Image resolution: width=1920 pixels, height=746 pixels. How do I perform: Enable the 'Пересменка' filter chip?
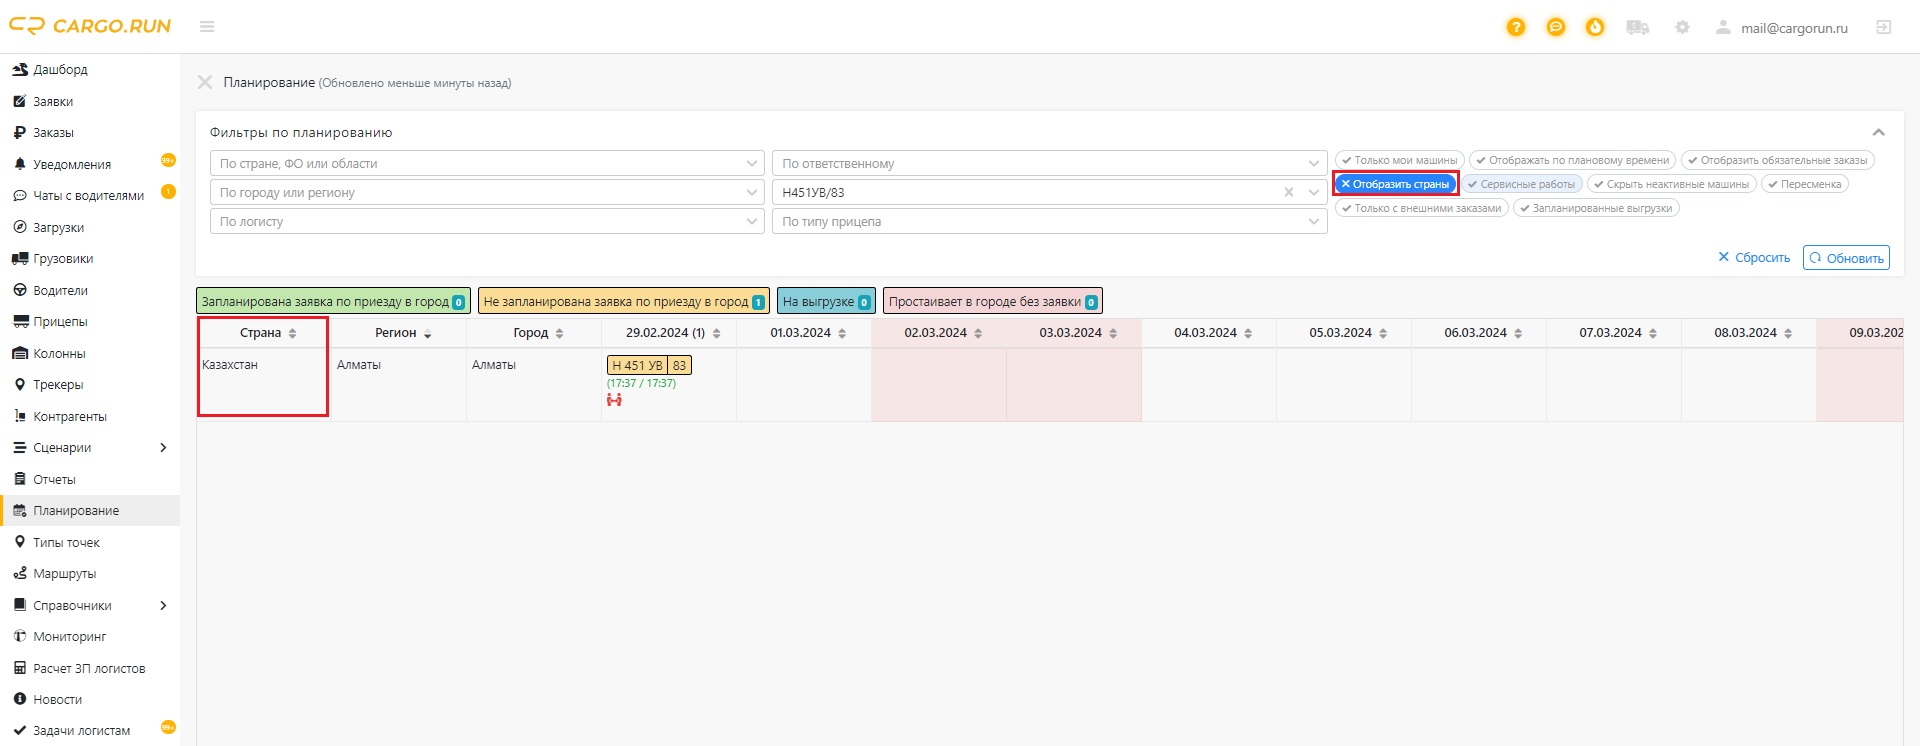[1804, 184]
